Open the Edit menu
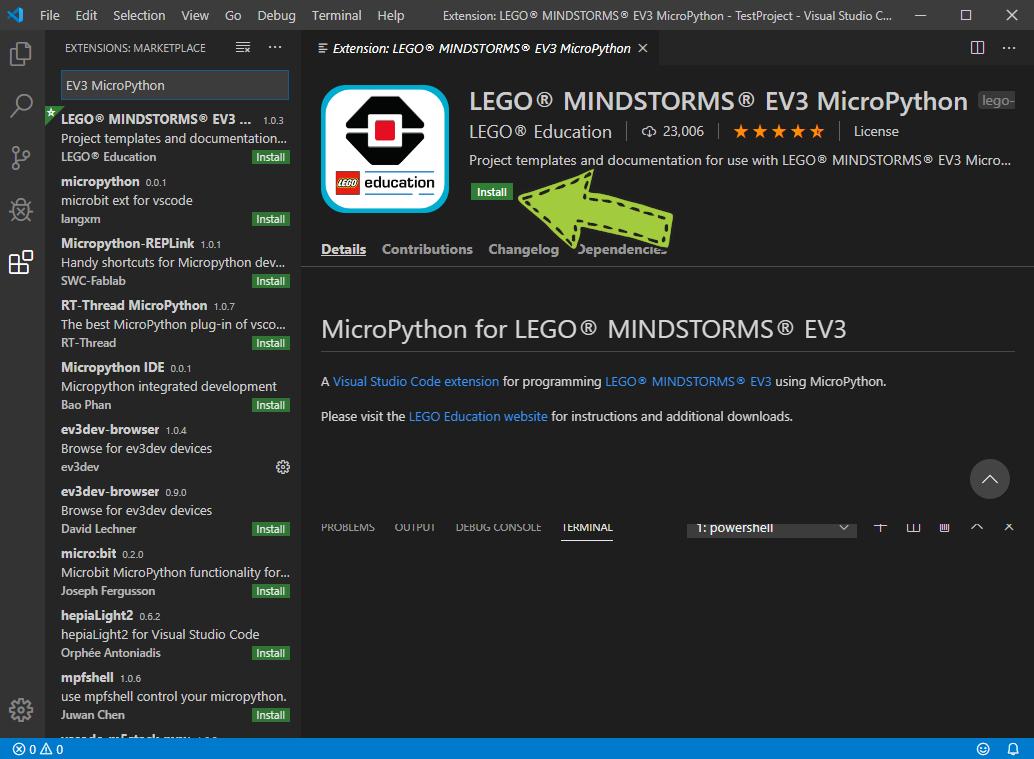Image resolution: width=1034 pixels, height=759 pixels. (86, 15)
